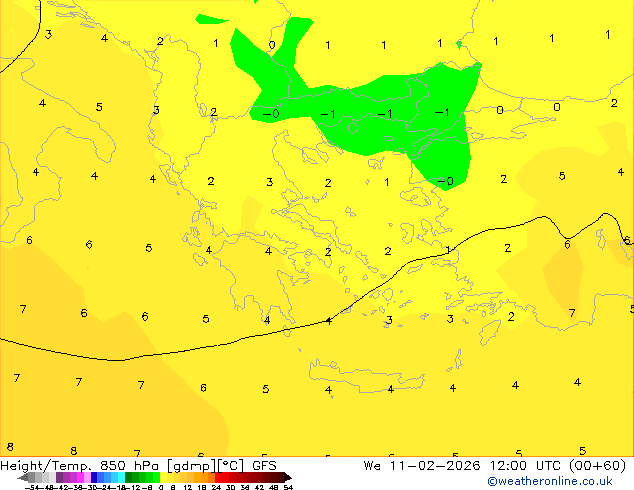Viewport: 634px width, 490px height.
Task: Click the "8" temperature value in the bottom-left corner
Action: (x=10, y=447)
